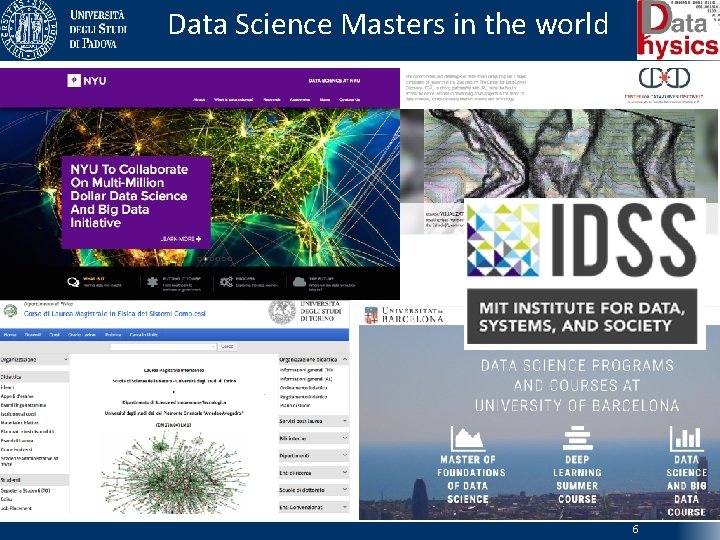Click the cloud icon in NYU footer
The height and width of the screenshot is (540, 720).
pyautogui.click(x=299, y=282)
